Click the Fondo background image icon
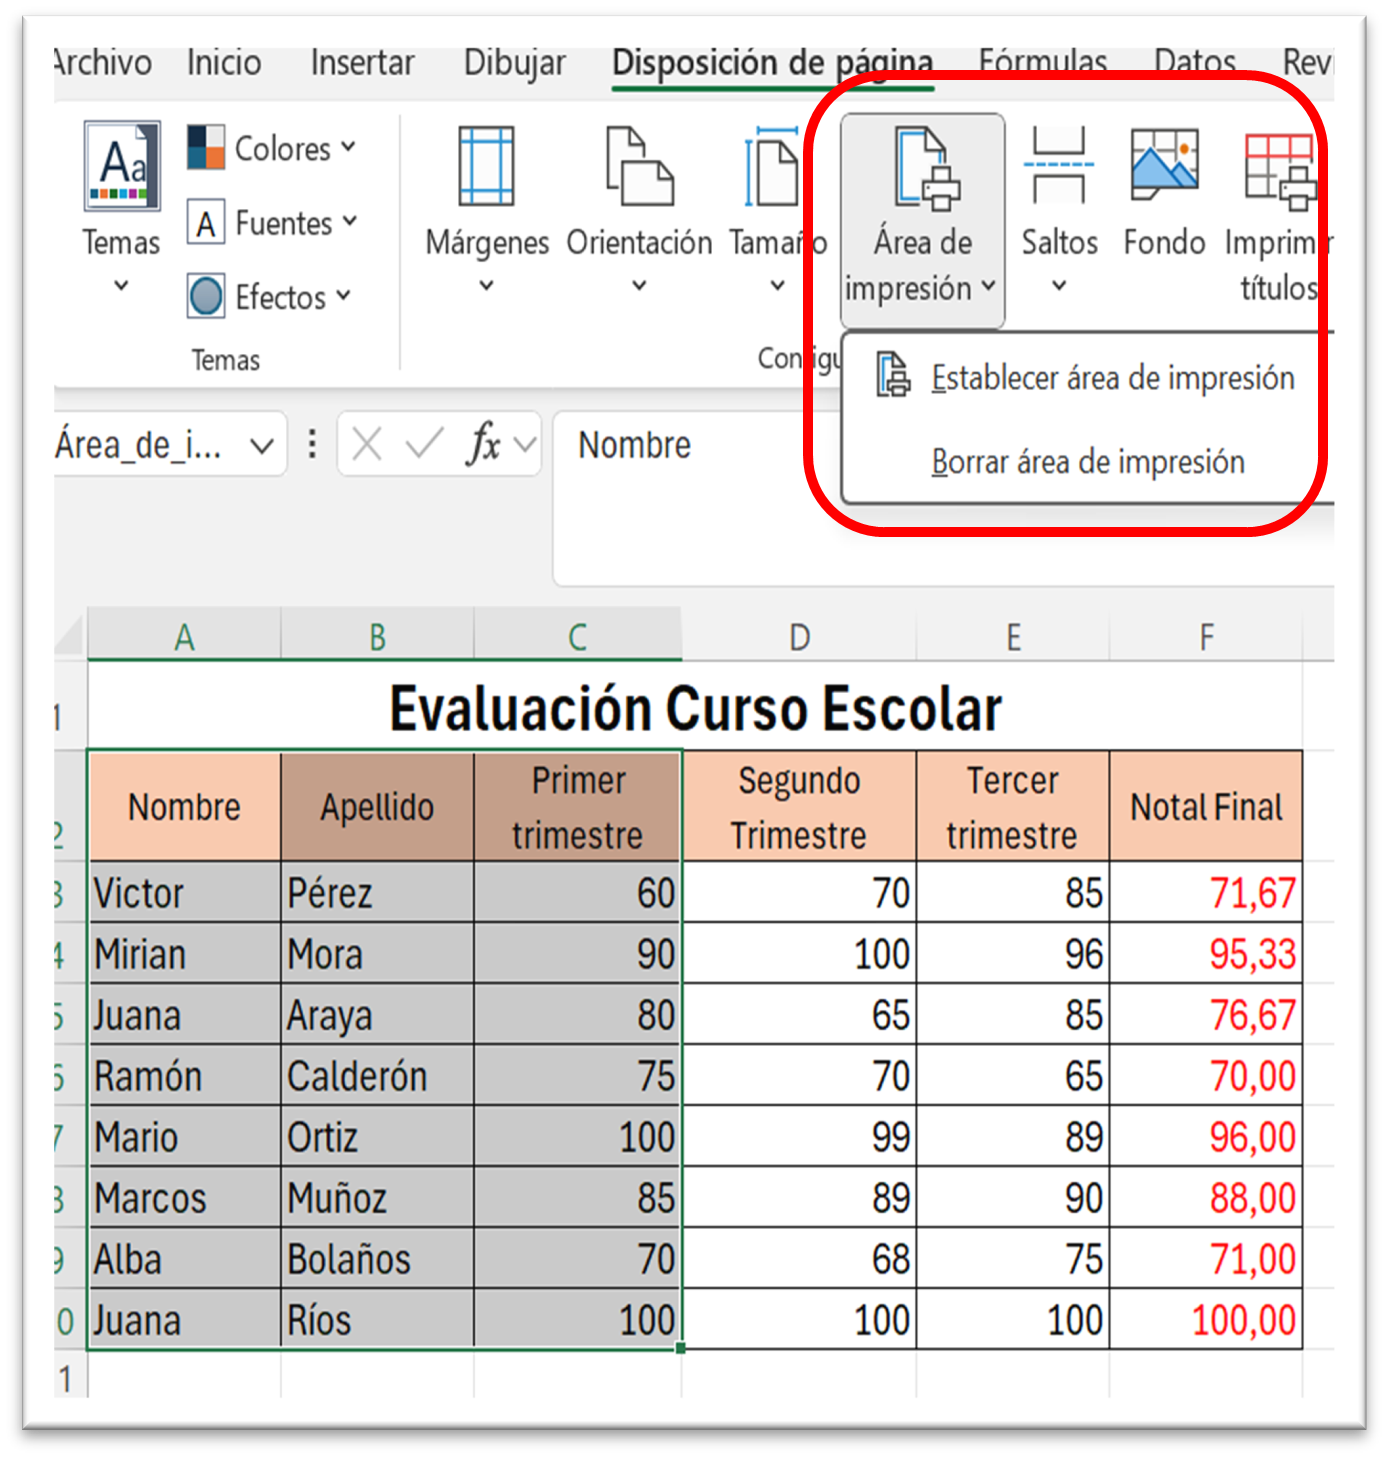 tap(1164, 167)
